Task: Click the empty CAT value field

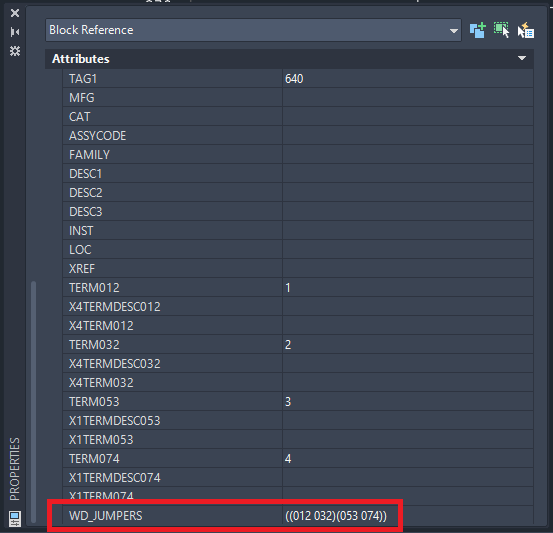Action: (408, 117)
